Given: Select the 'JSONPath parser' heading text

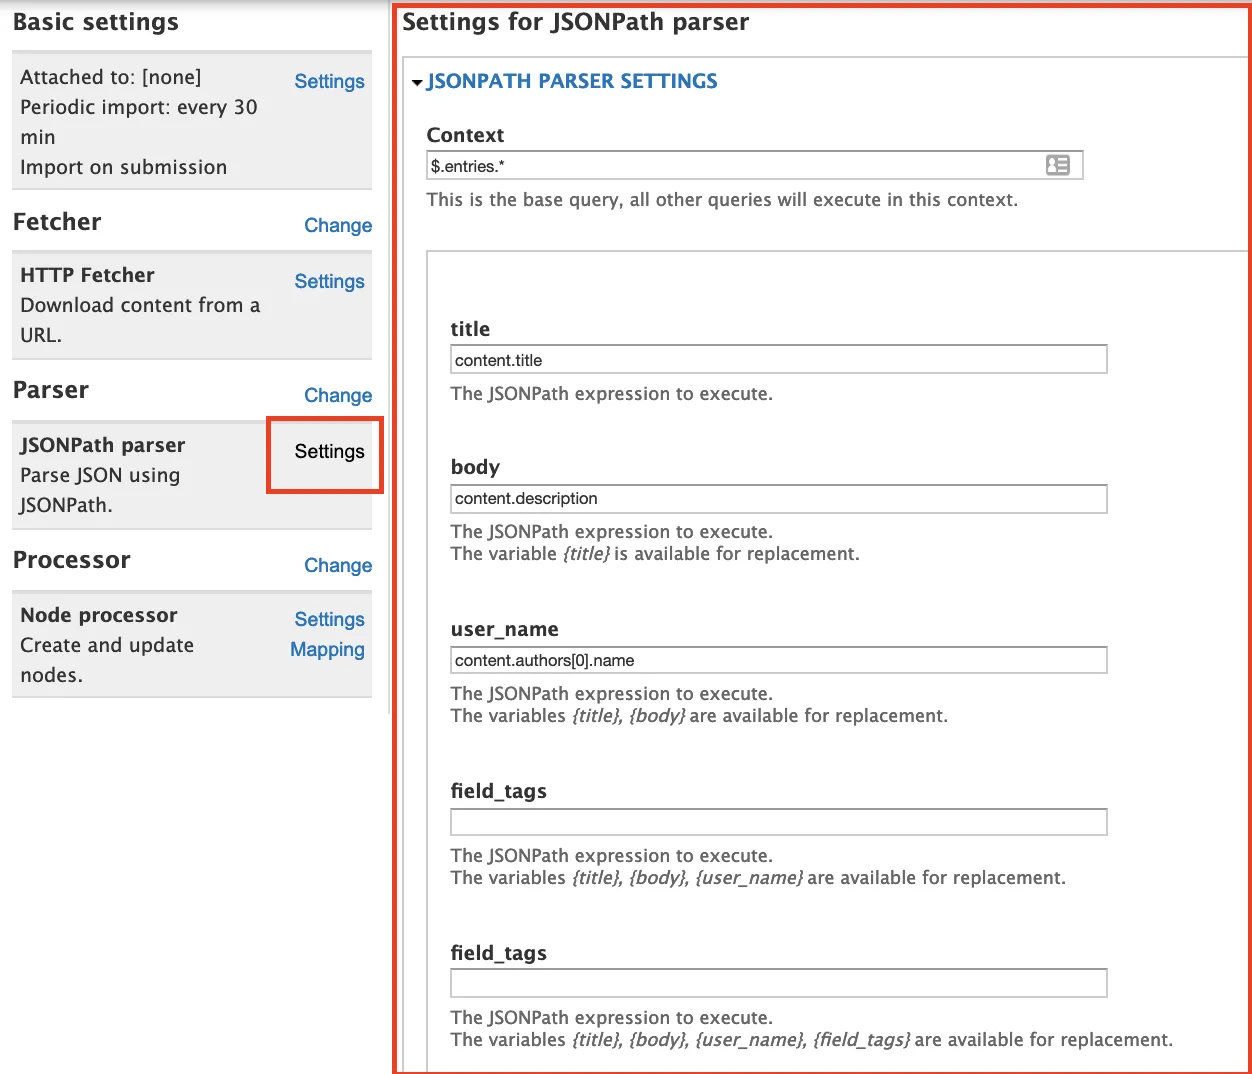Looking at the screenshot, I should [102, 445].
